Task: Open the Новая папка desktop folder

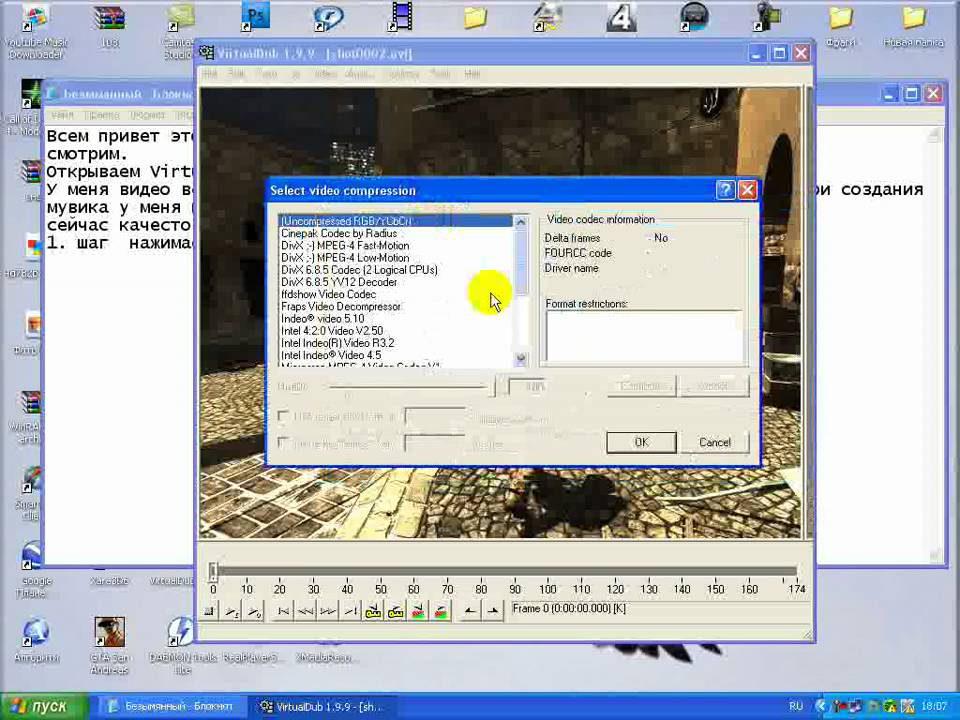Action: 913,26
